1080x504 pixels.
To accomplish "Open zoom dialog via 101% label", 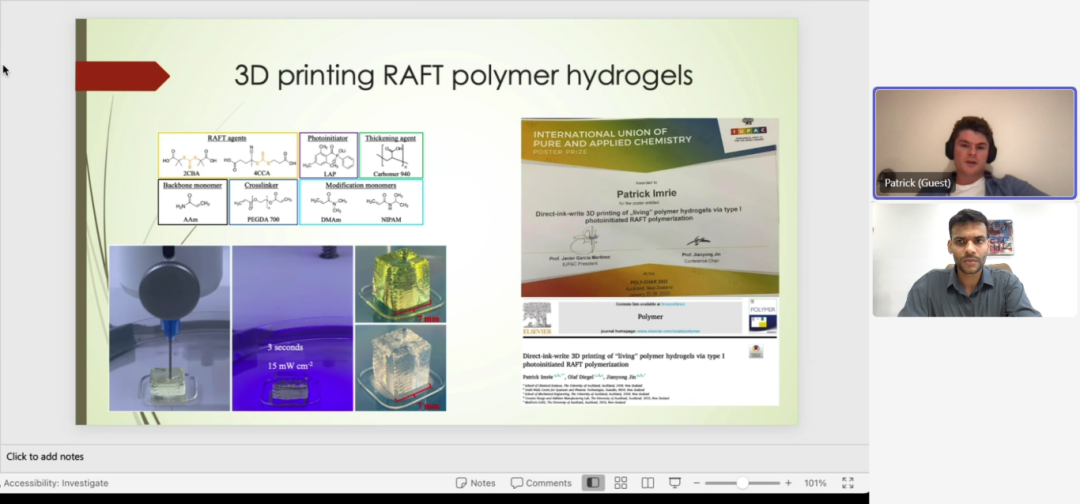I will pyautogui.click(x=815, y=483).
